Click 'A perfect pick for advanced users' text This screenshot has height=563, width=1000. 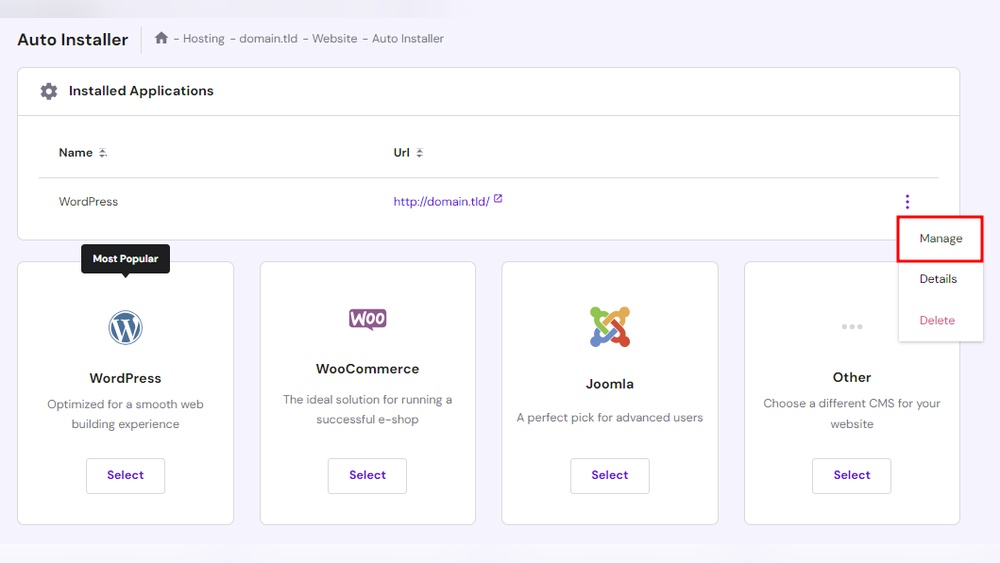click(x=610, y=418)
